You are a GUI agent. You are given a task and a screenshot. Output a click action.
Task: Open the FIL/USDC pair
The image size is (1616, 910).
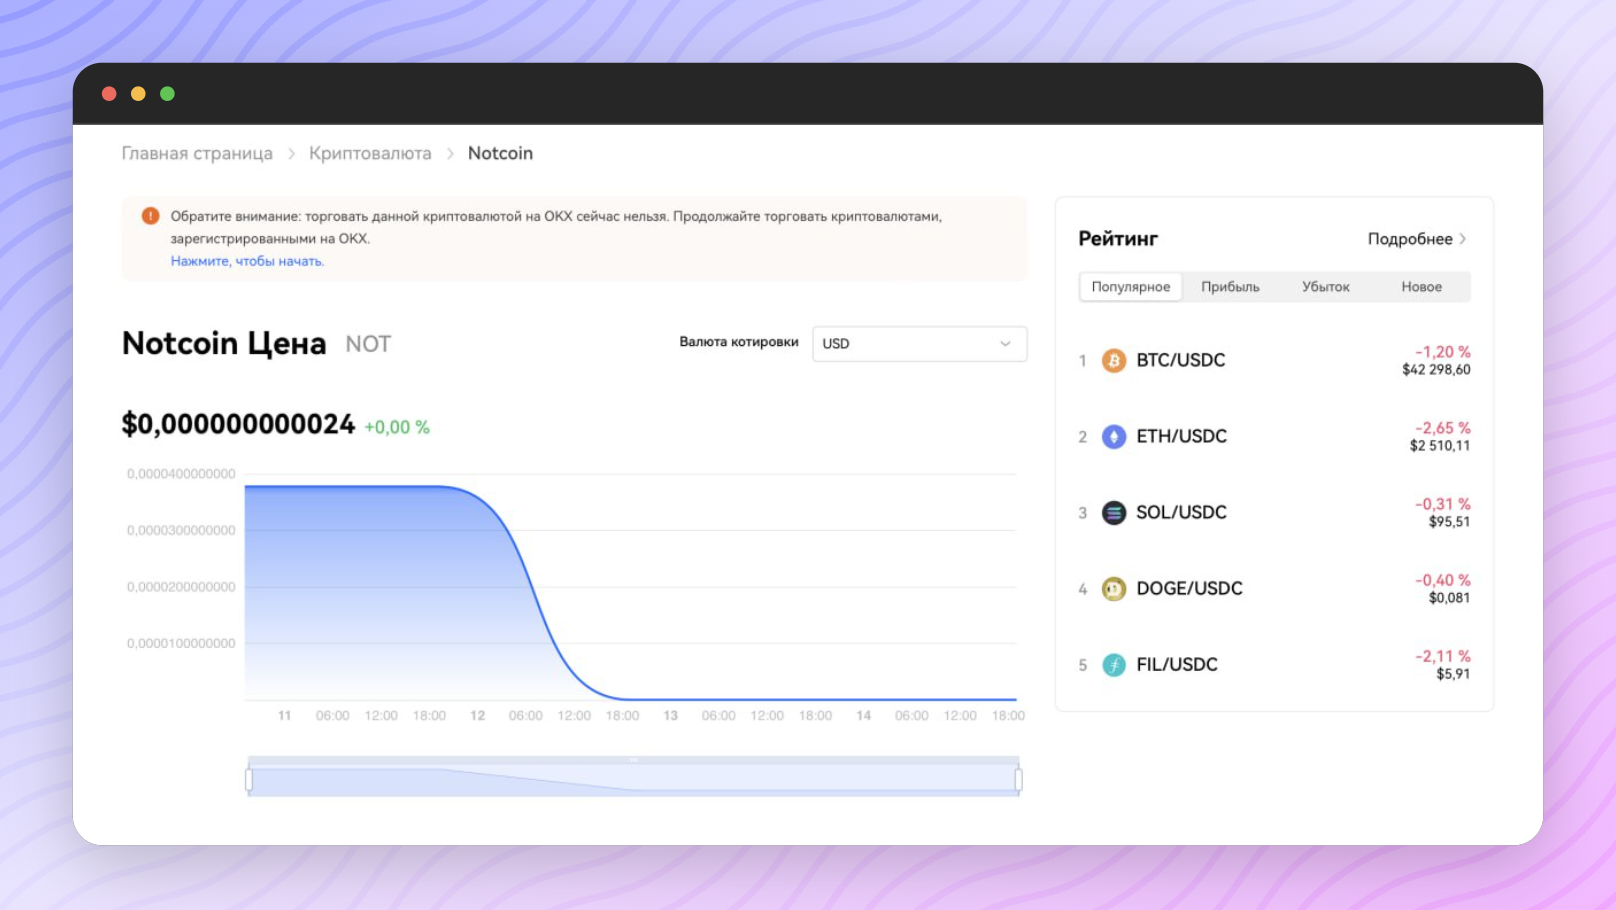pos(1177,665)
